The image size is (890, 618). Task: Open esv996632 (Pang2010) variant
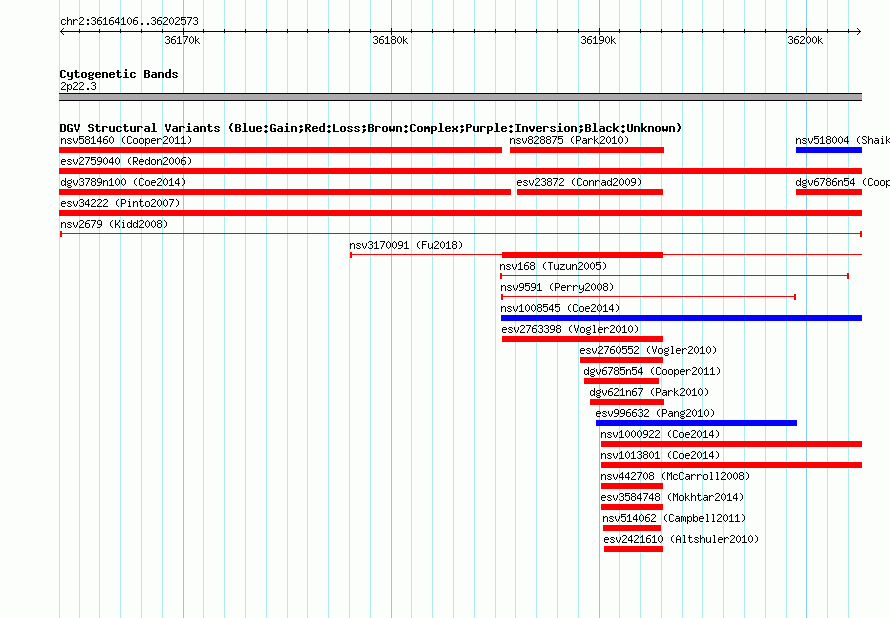point(655,413)
